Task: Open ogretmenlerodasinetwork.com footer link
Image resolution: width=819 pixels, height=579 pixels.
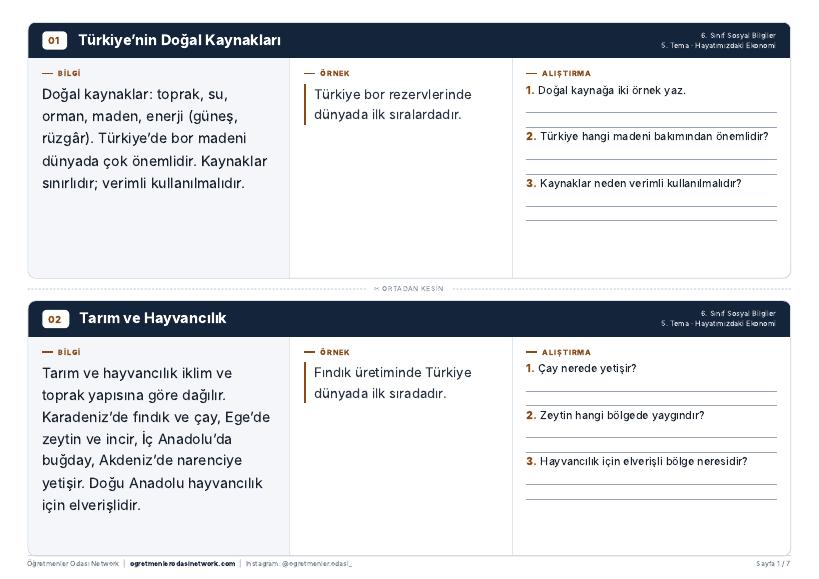Action: pyautogui.click(x=182, y=564)
